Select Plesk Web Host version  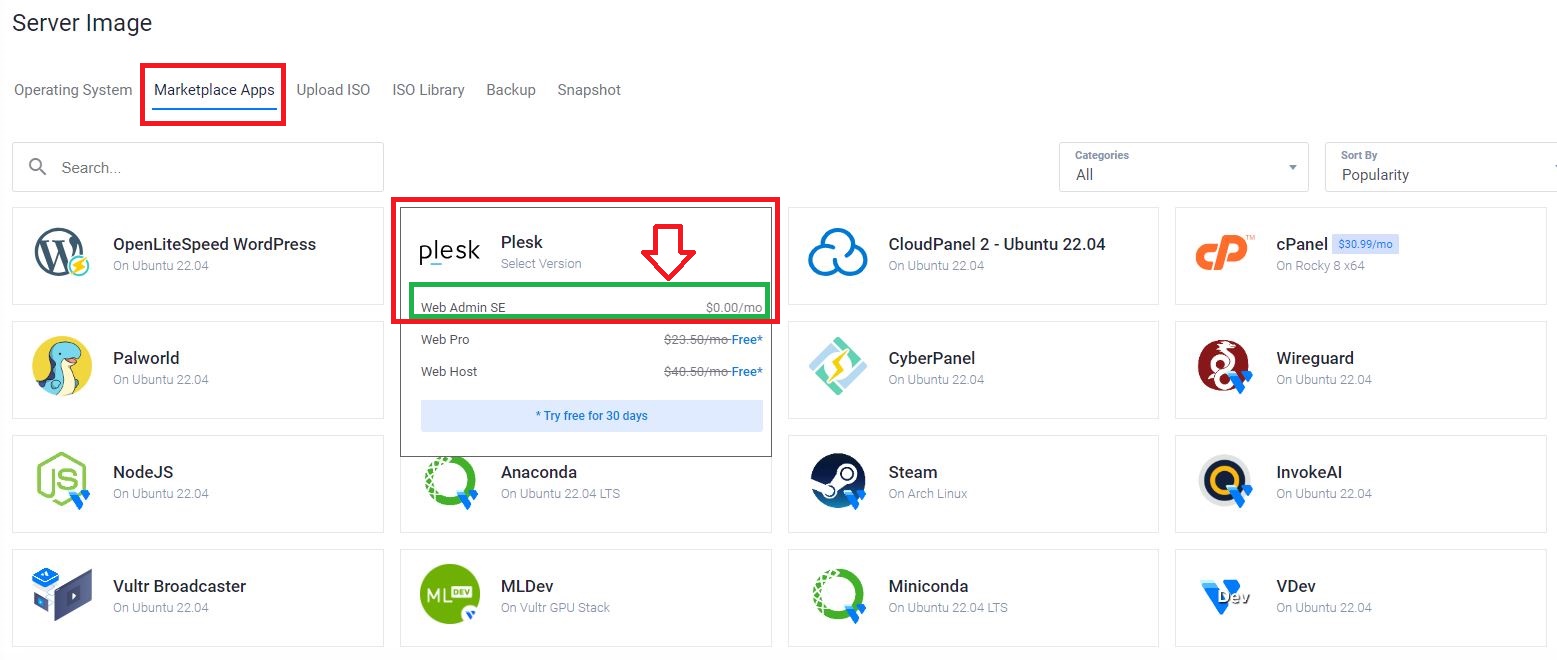tap(591, 372)
